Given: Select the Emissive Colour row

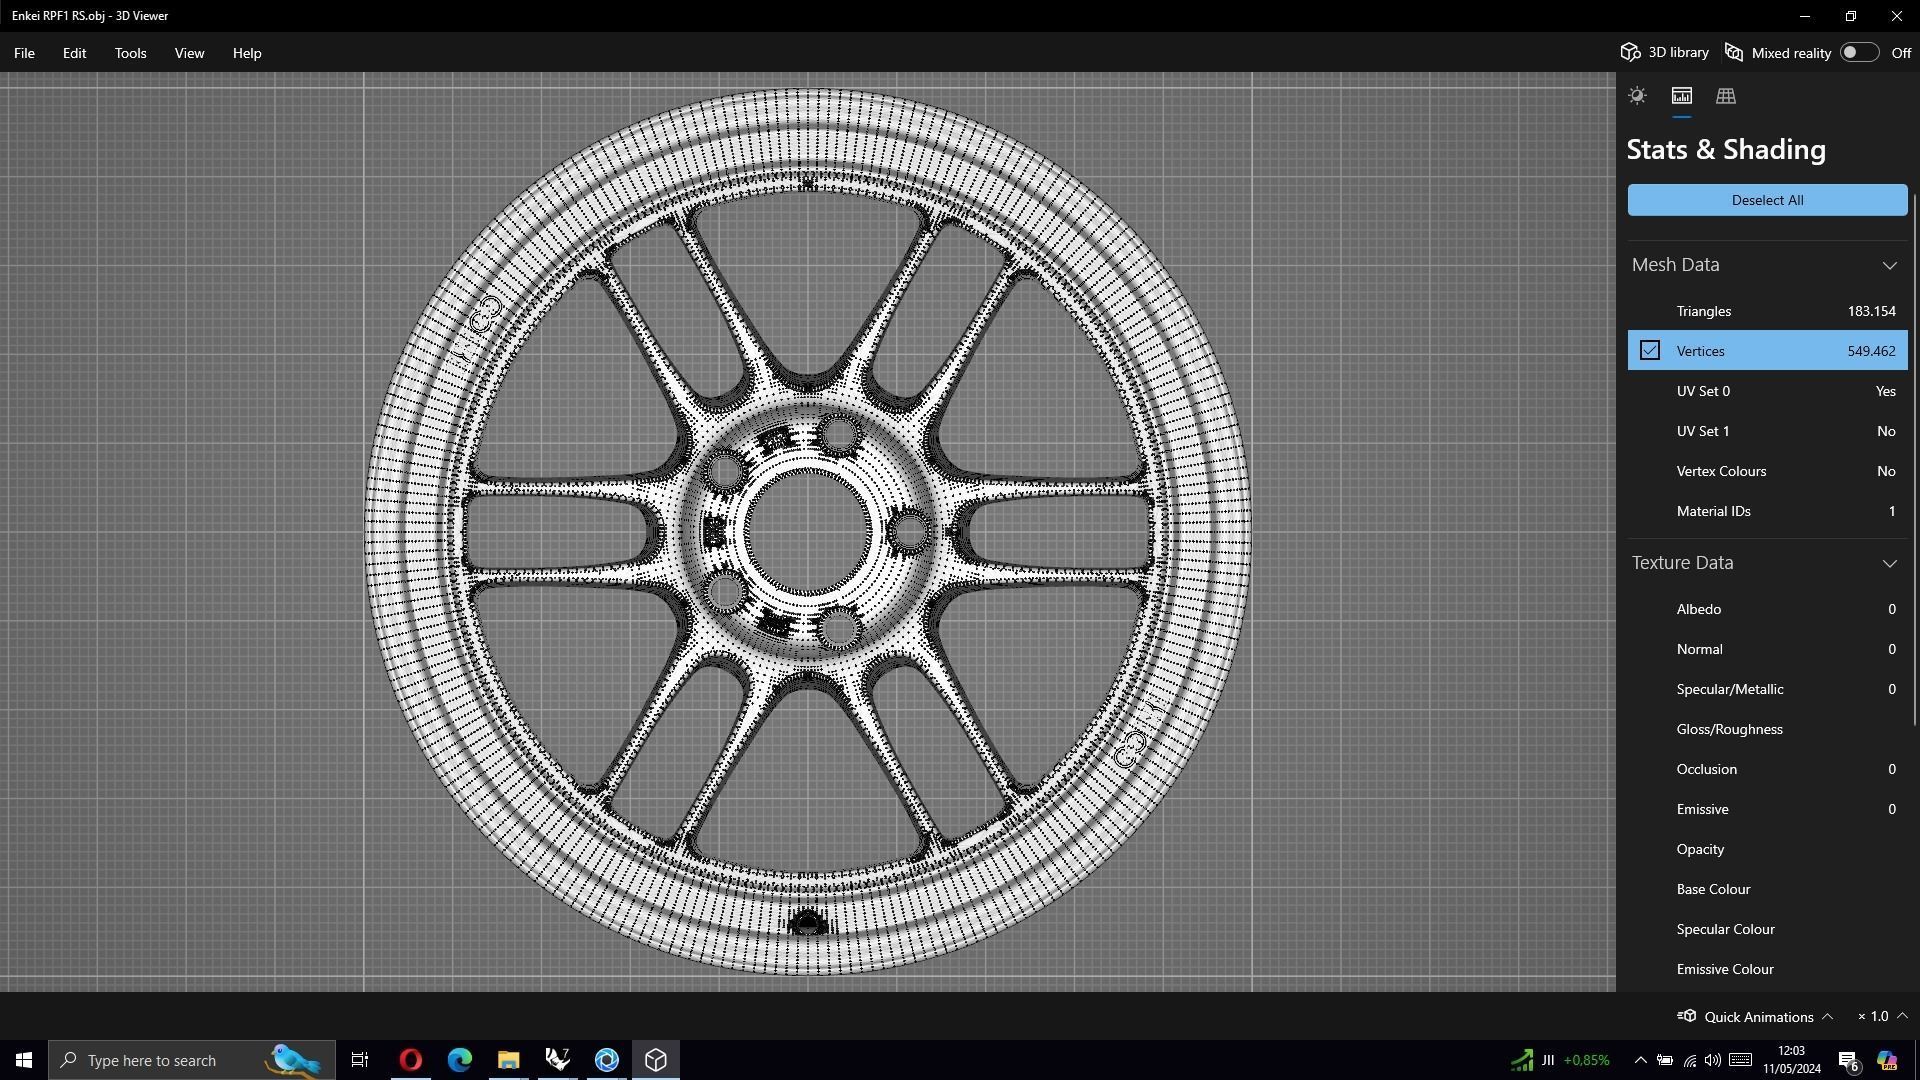Looking at the screenshot, I should pos(1767,969).
